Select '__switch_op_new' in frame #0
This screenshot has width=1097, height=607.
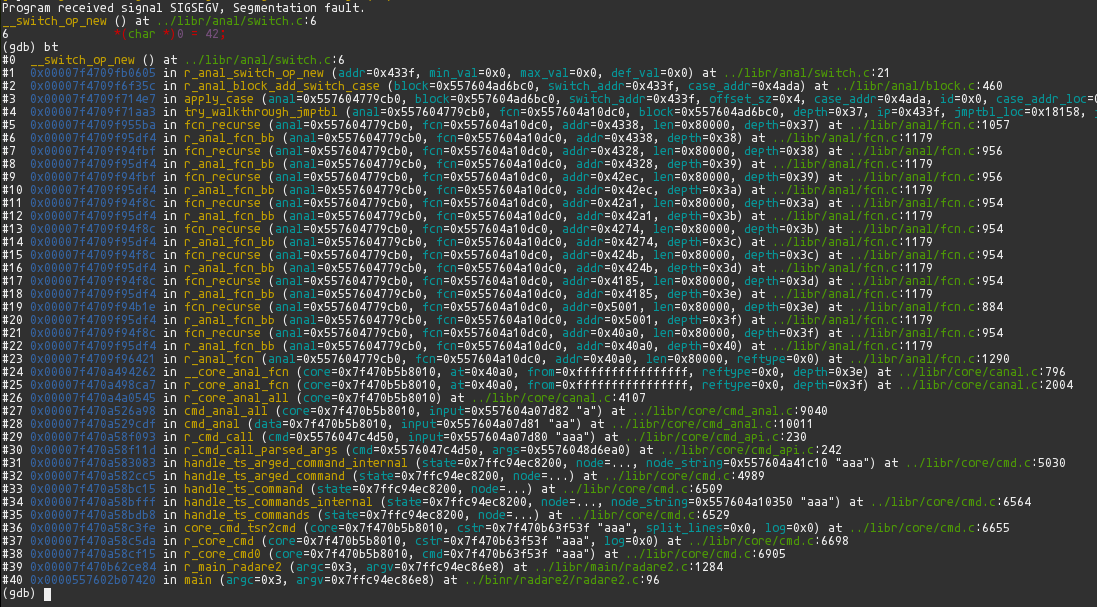(x=83, y=60)
